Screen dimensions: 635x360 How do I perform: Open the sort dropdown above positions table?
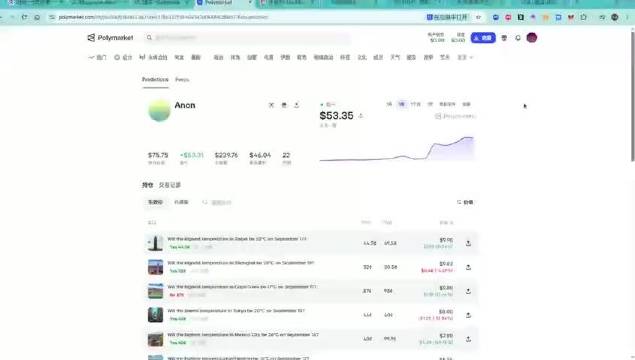465,202
